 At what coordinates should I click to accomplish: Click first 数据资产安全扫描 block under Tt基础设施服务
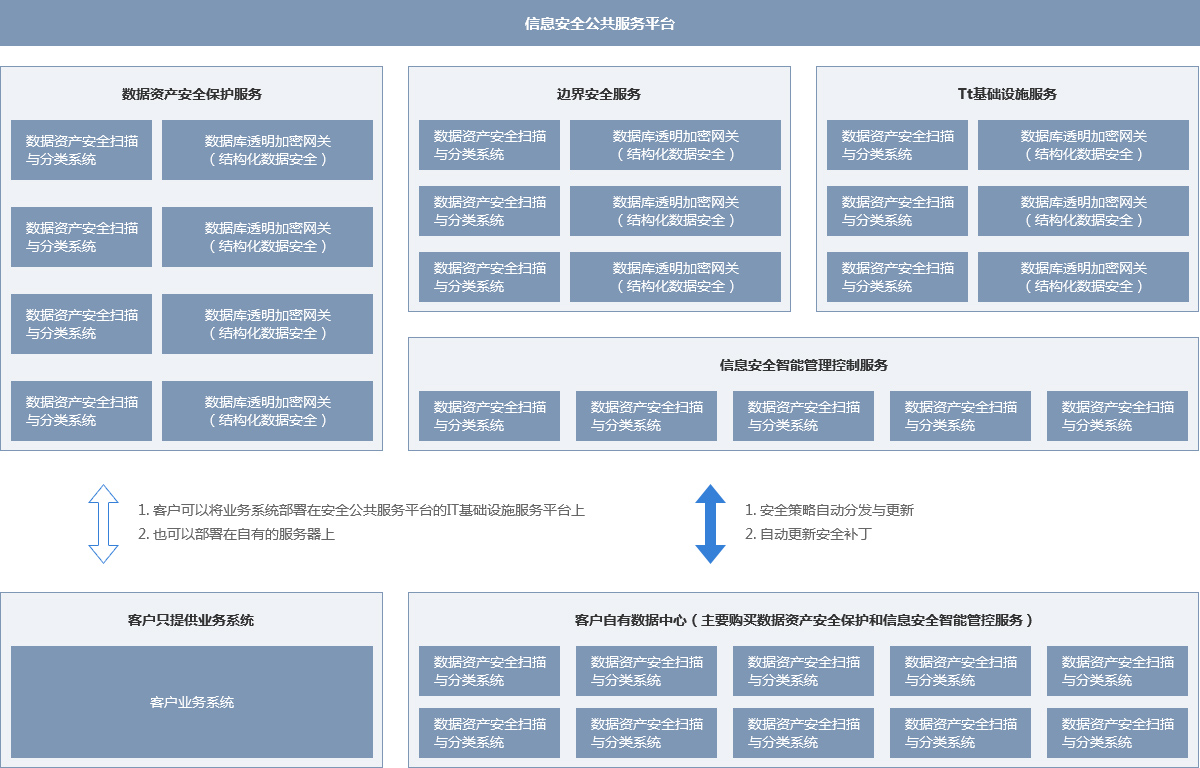[x=897, y=145]
